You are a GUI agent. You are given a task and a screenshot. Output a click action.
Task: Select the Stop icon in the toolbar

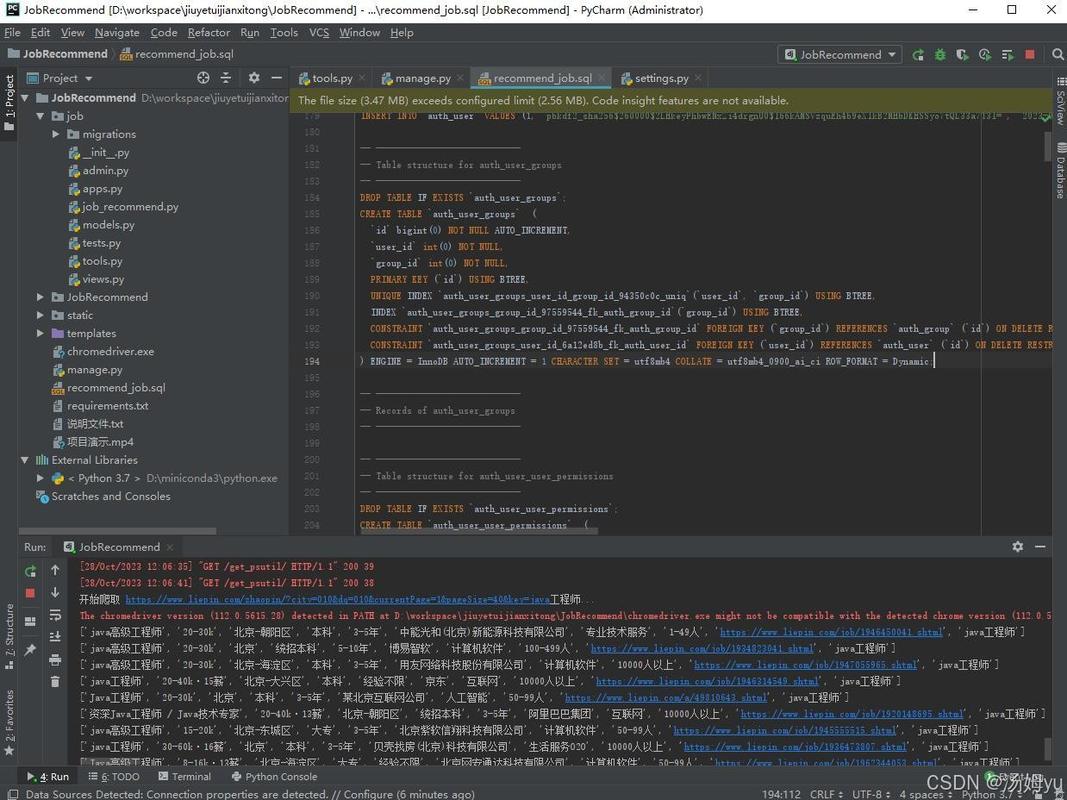(x=1030, y=55)
